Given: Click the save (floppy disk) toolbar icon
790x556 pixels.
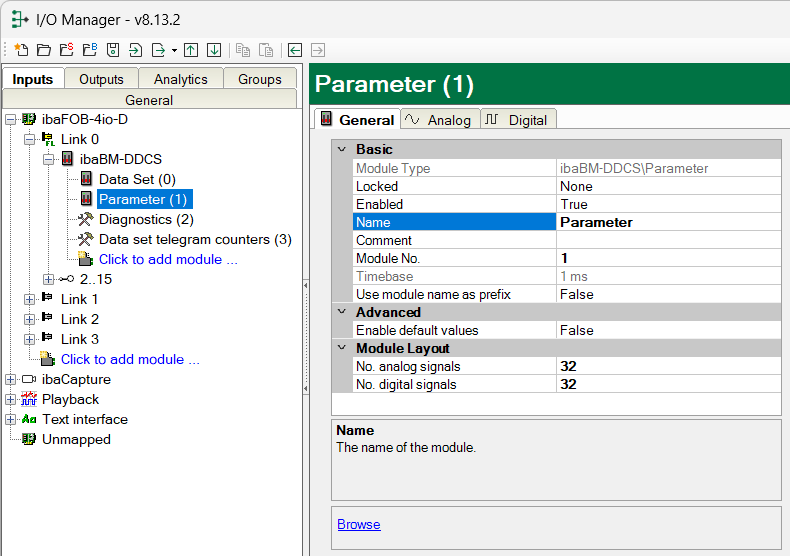Looking at the screenshot, I should [113, 49].
